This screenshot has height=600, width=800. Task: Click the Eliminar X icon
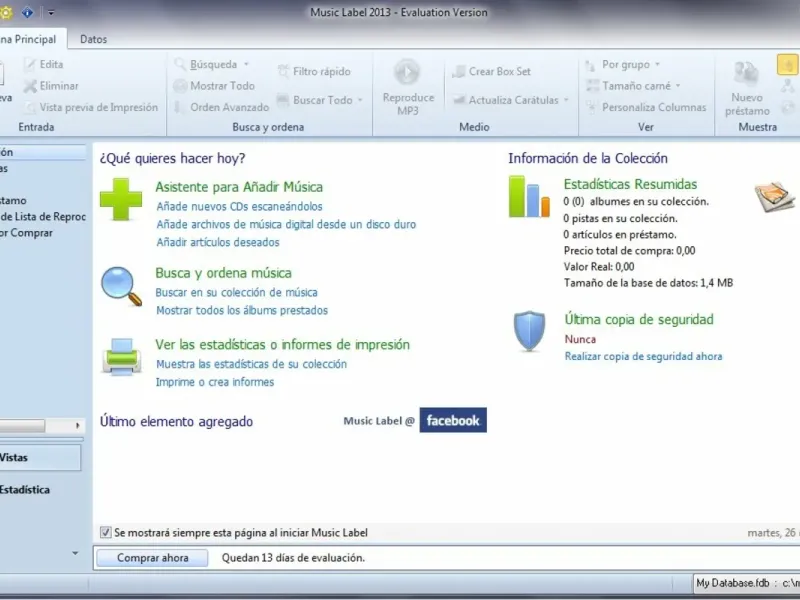point(30,86)
